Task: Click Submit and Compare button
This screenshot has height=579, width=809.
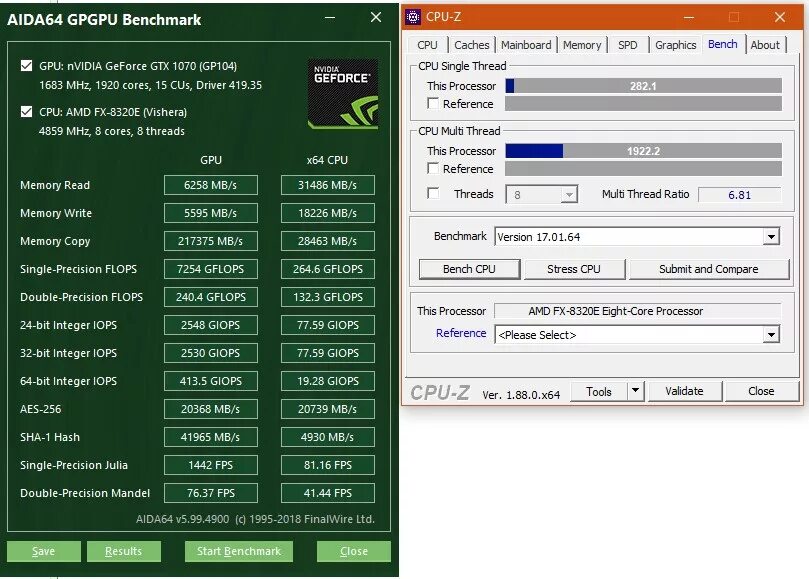Action: (708, 269)
